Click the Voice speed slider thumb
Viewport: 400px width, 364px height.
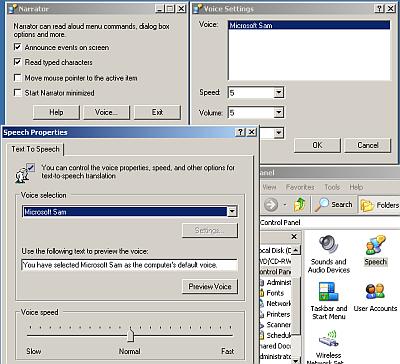130,334
